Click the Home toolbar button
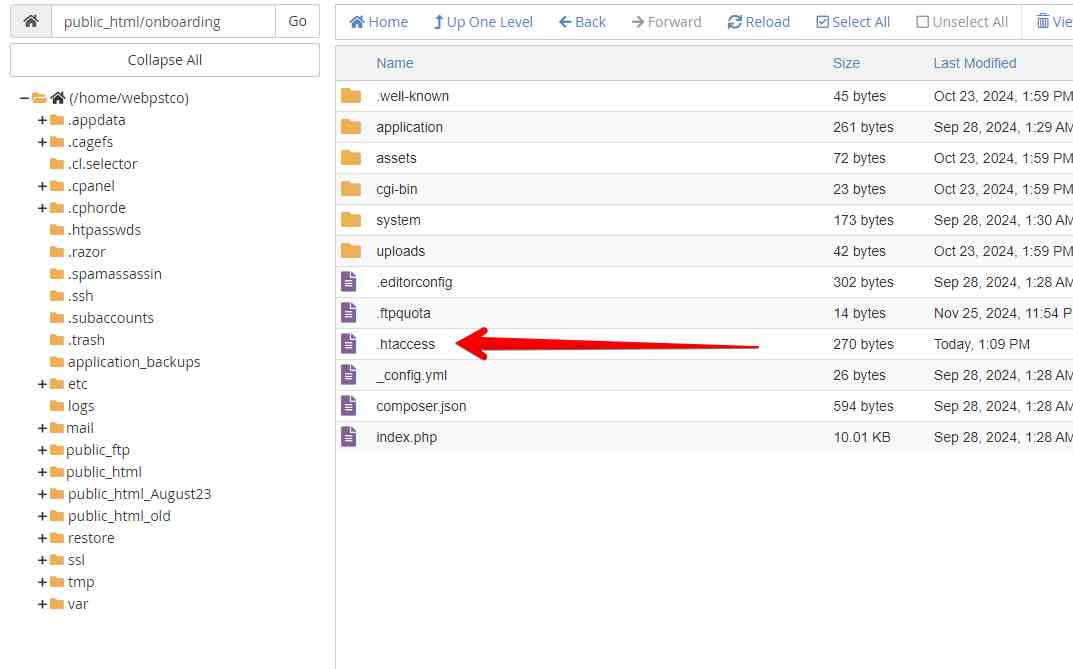 coord(378,22)
